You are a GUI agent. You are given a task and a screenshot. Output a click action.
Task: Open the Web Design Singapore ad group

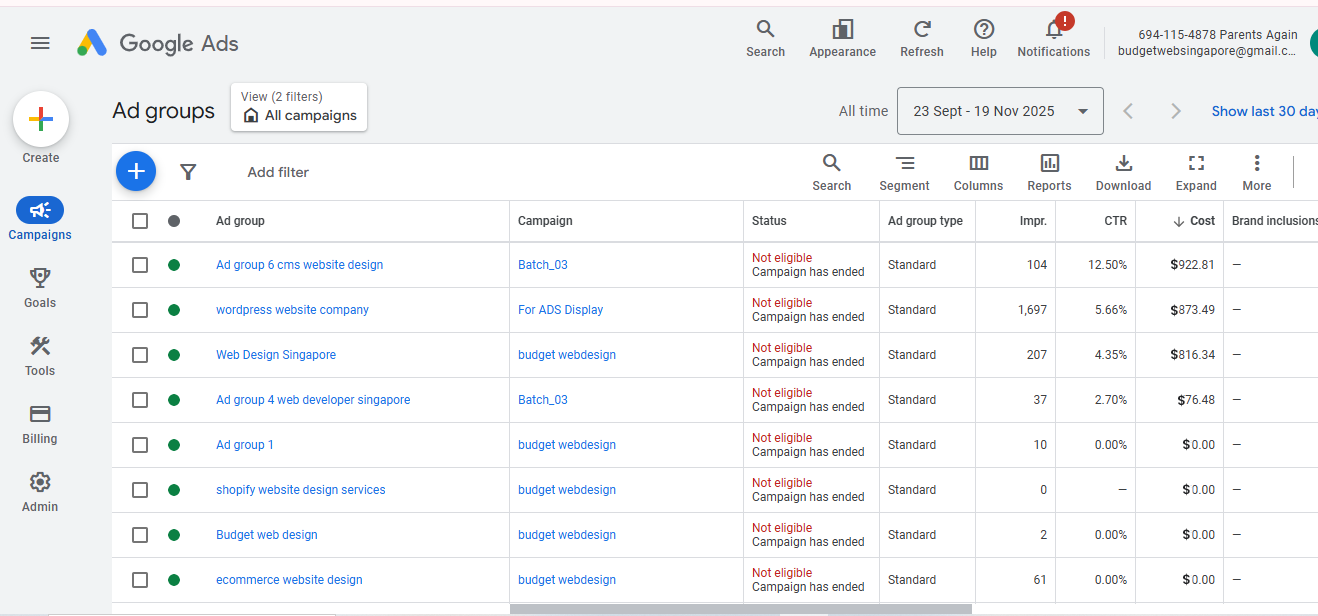276,355
